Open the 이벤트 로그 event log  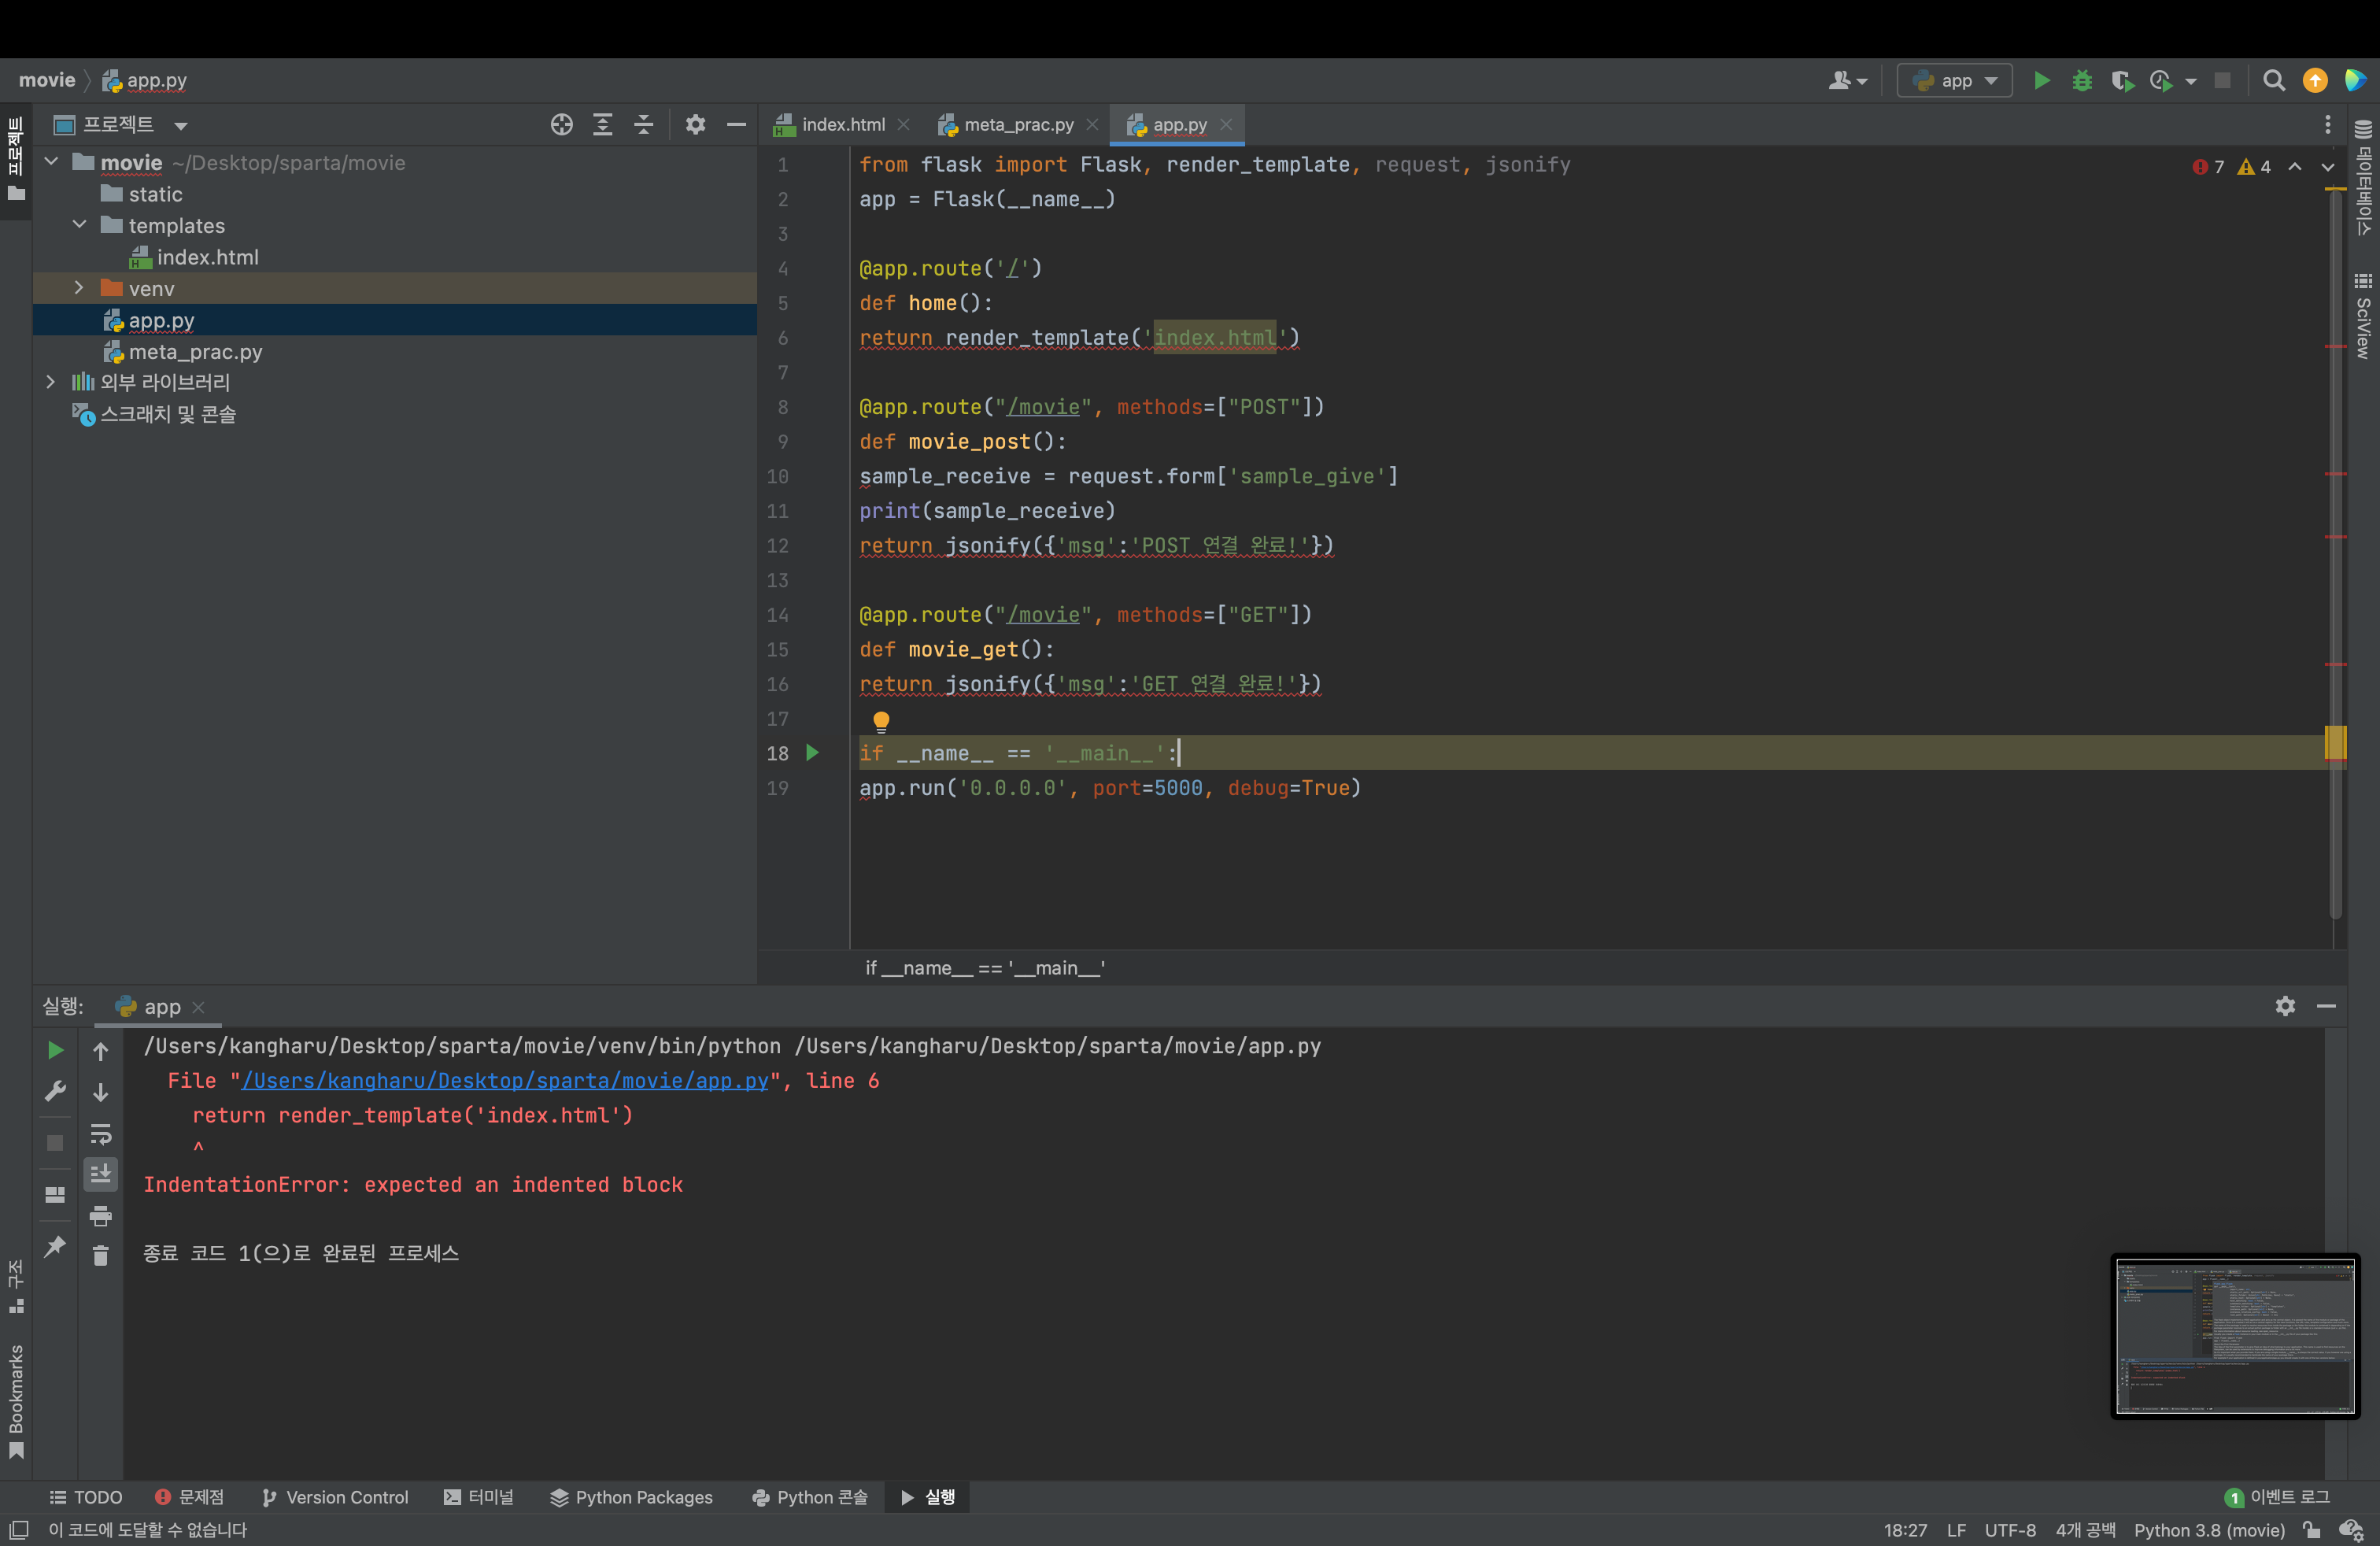pyautogui.click(x=2277, y=1497)
